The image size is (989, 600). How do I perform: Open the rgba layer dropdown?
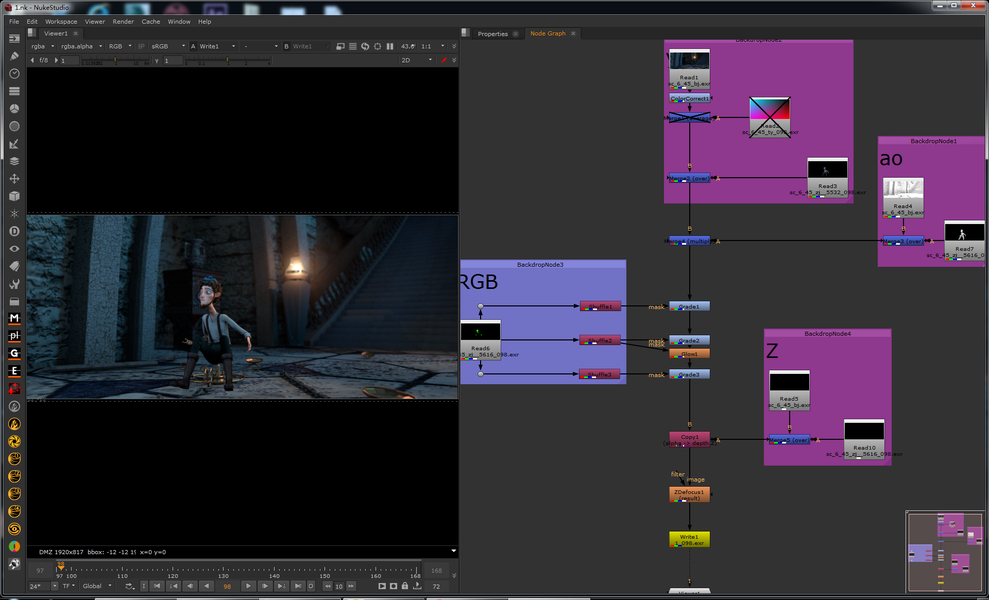[x=42, y=46]
